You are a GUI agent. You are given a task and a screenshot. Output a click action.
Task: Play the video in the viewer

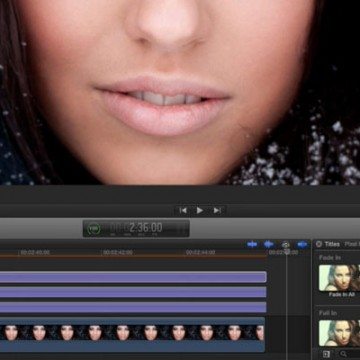pyautogui.click(x=200, y=210)
